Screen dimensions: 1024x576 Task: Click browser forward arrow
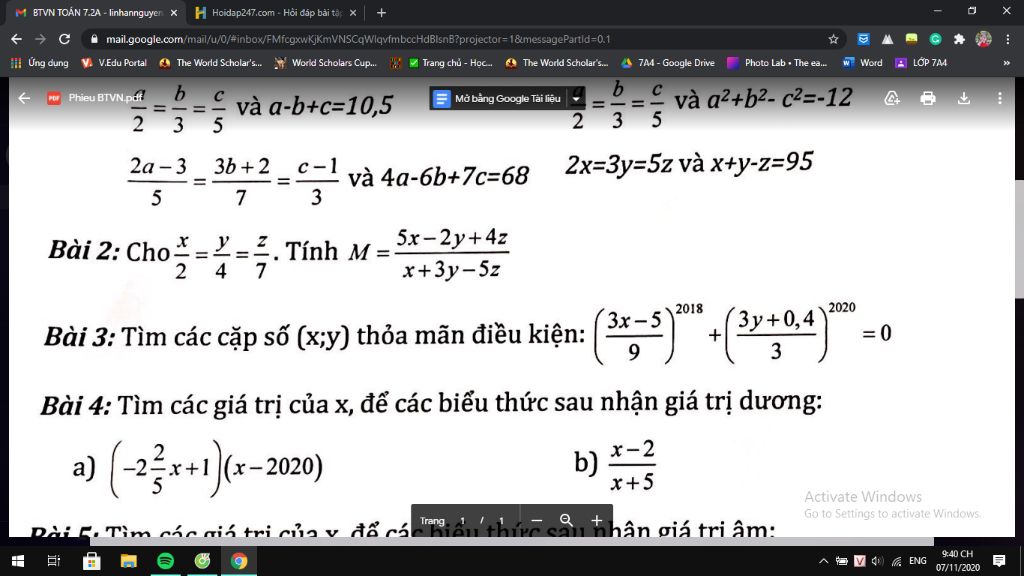tap(40, 39)
